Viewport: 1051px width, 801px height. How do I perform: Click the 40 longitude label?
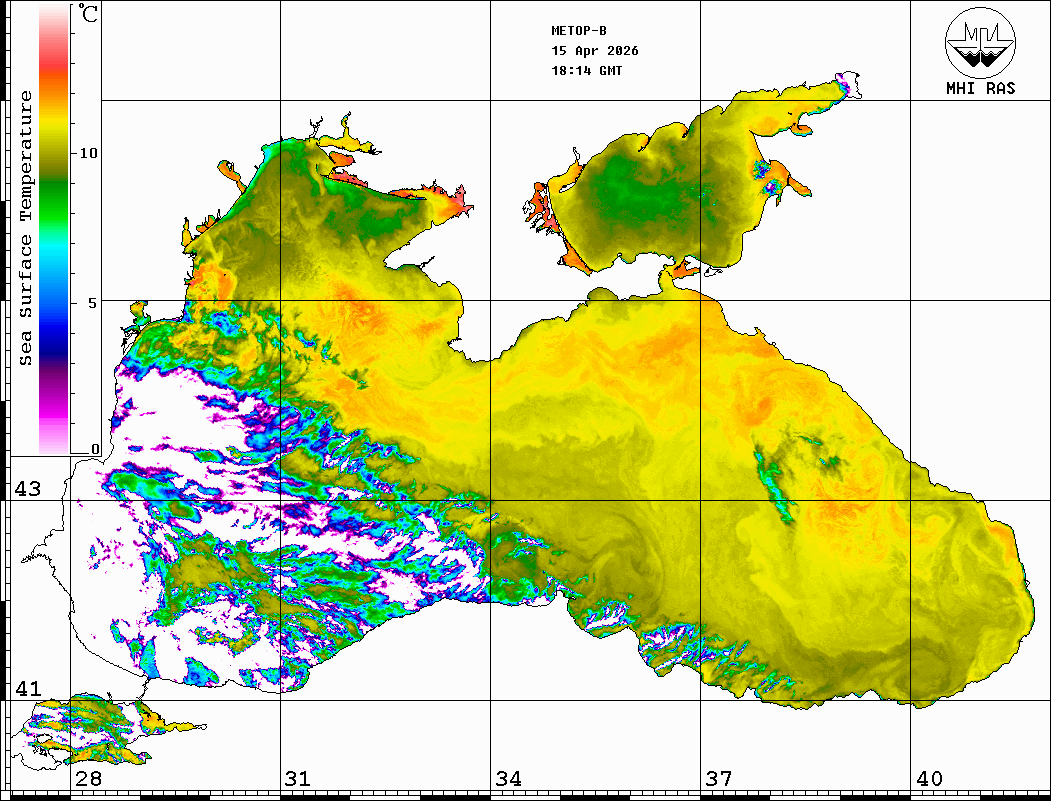point(929,779)
